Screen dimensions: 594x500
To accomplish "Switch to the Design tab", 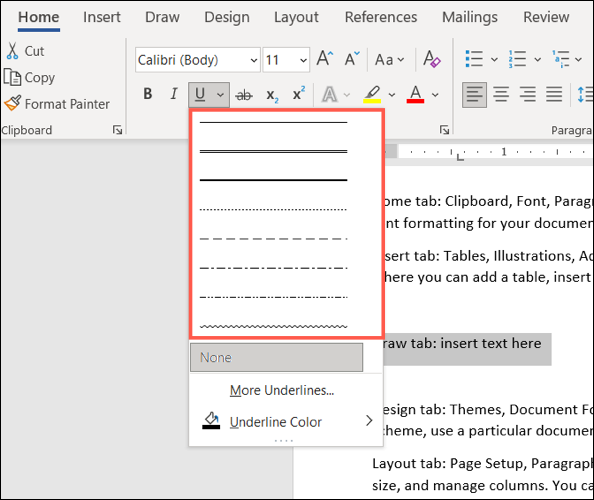I will coord(227,17).
